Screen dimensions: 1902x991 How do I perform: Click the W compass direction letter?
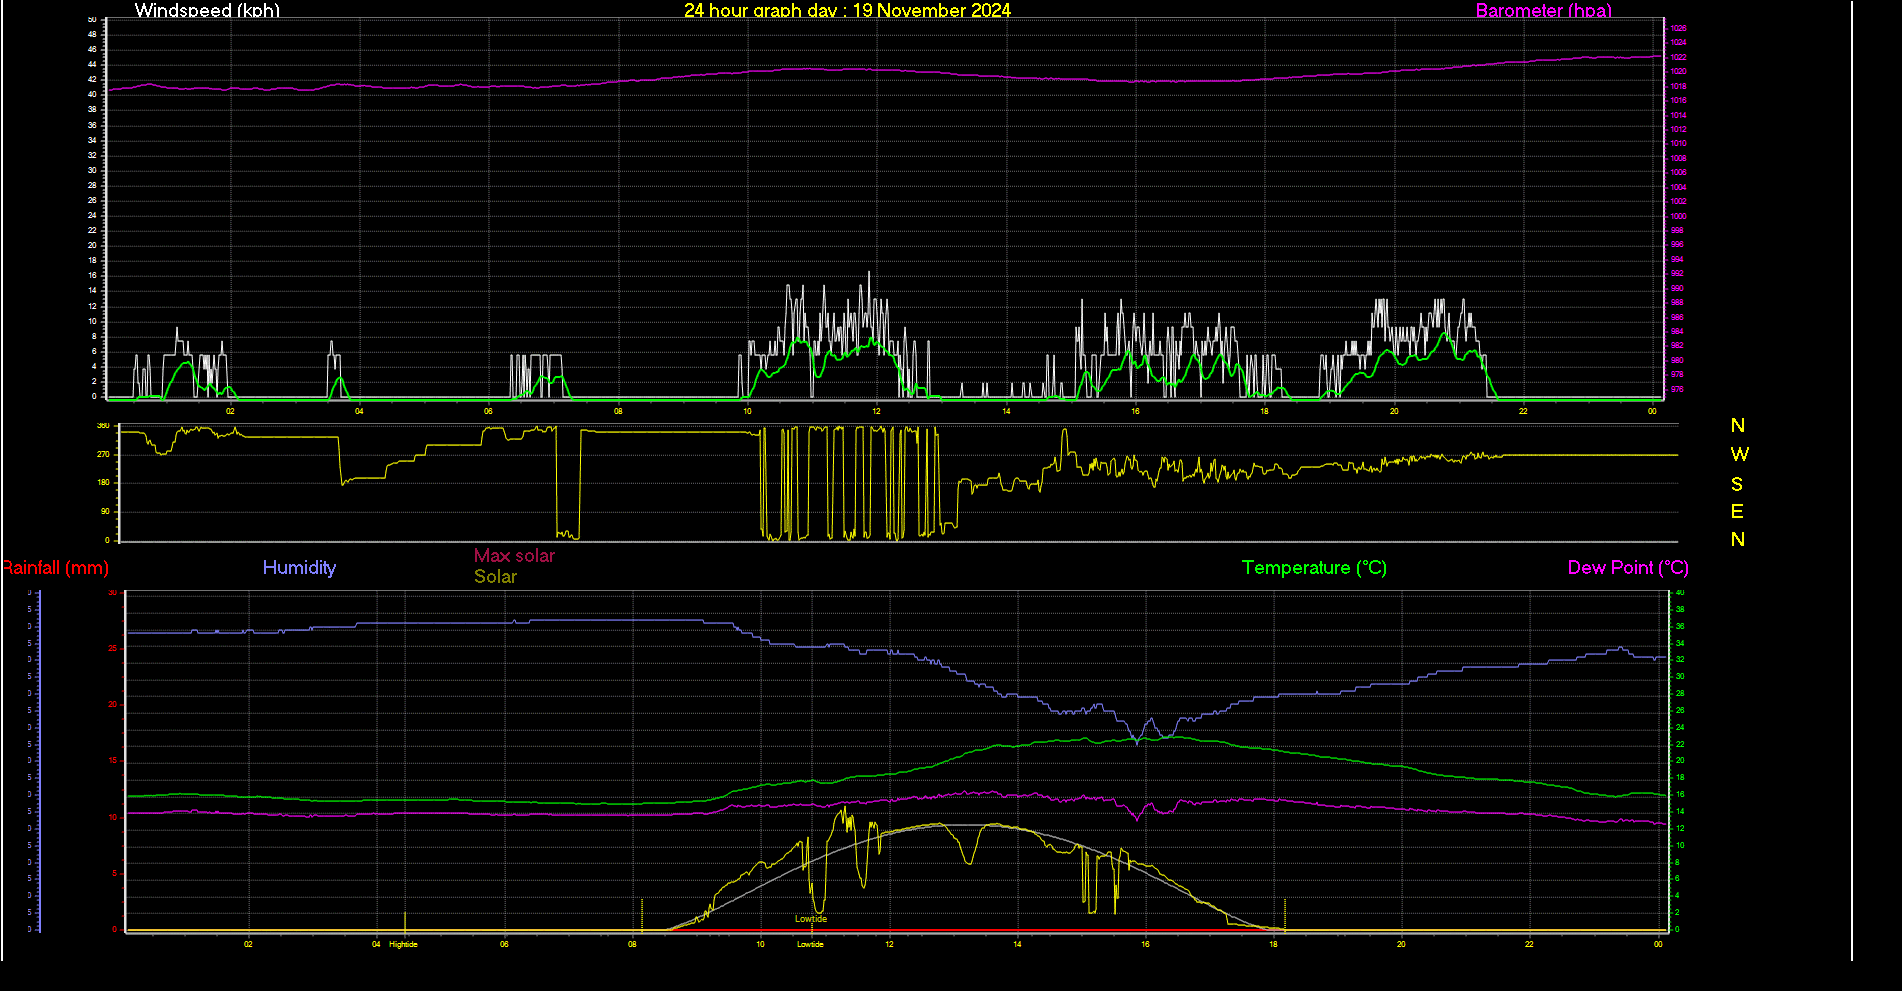pos(1739,454)
